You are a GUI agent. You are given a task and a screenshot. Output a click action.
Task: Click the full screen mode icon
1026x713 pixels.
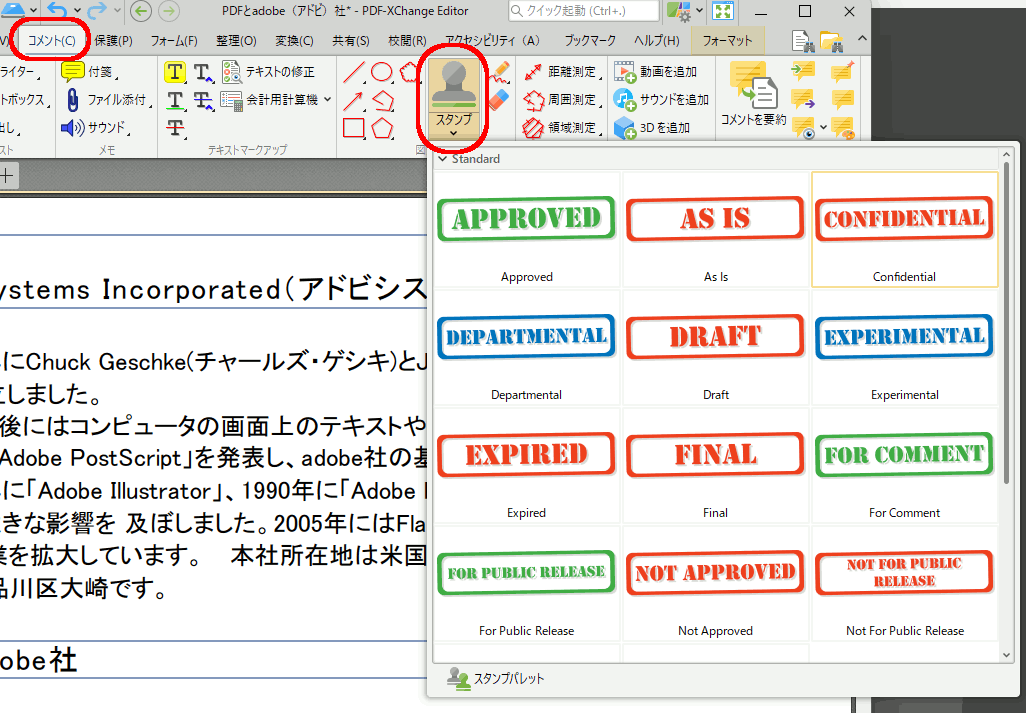(x=723, y=11)
